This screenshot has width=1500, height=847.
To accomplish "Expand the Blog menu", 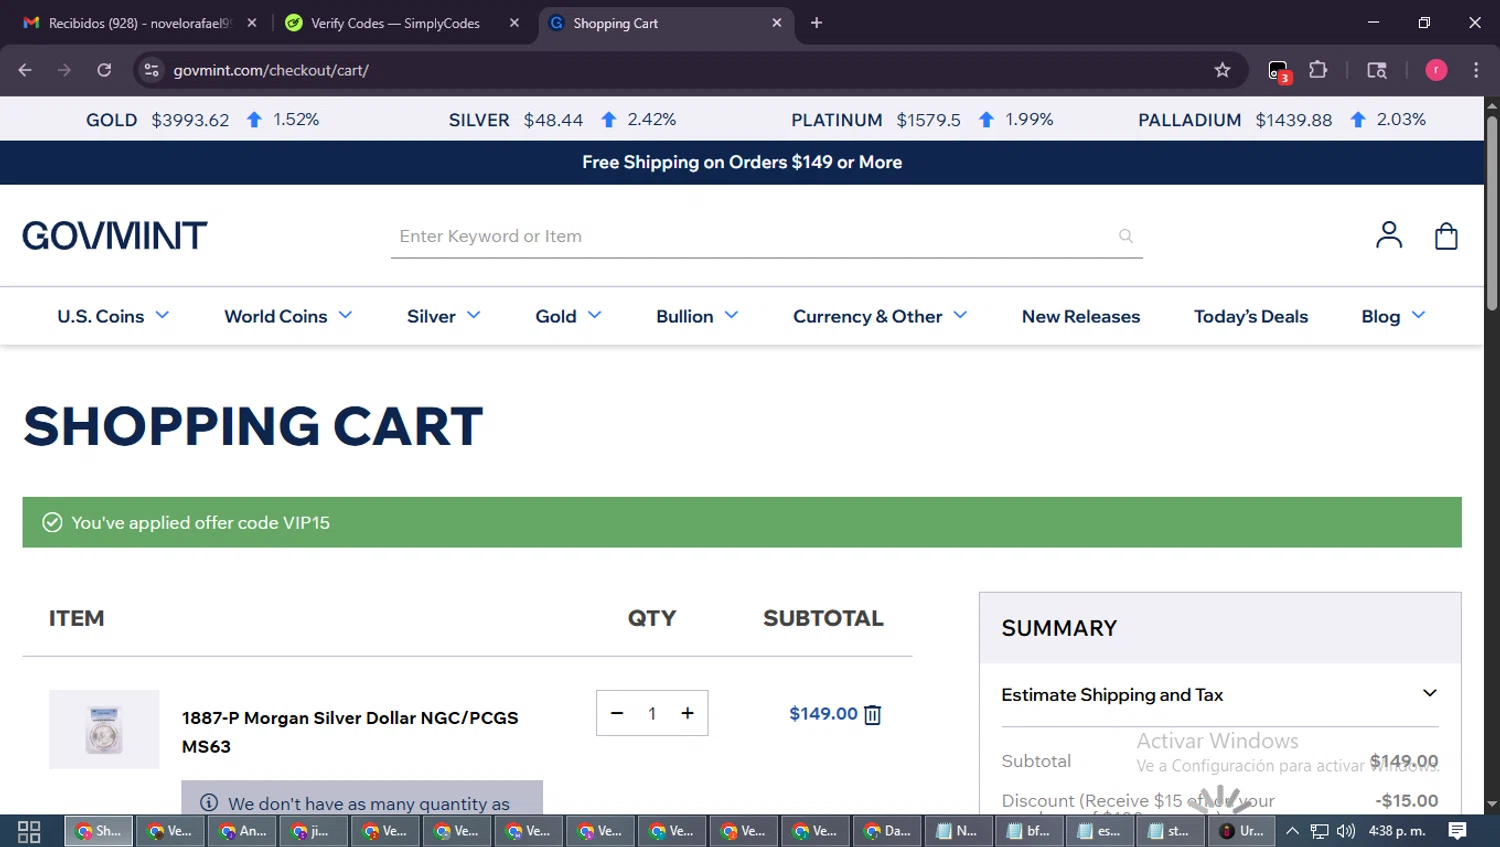I will tap(1393, 316).
